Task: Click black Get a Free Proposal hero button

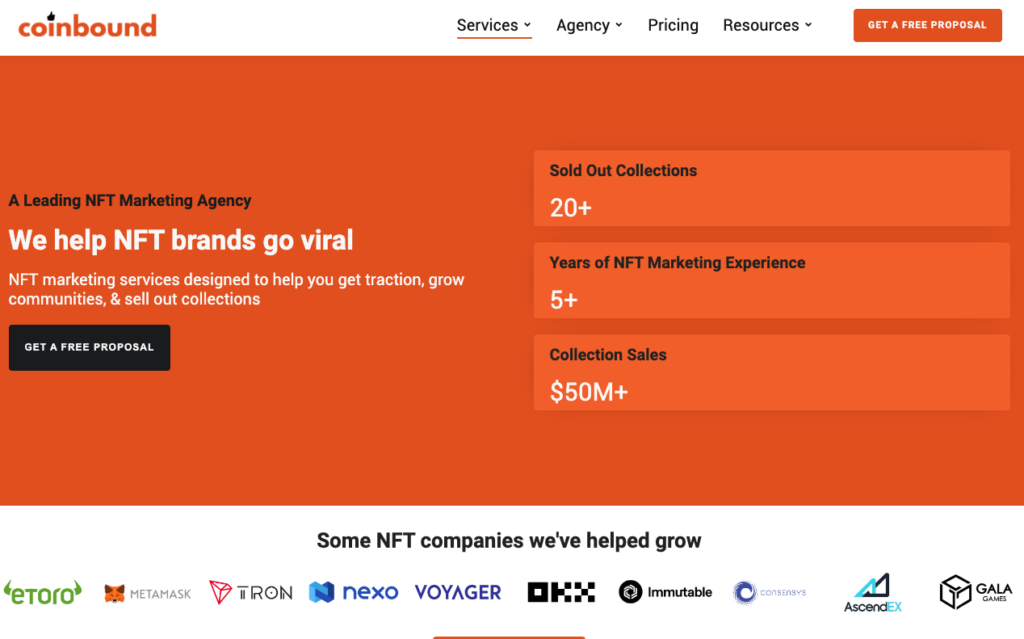Action: (x=89, y=348)
